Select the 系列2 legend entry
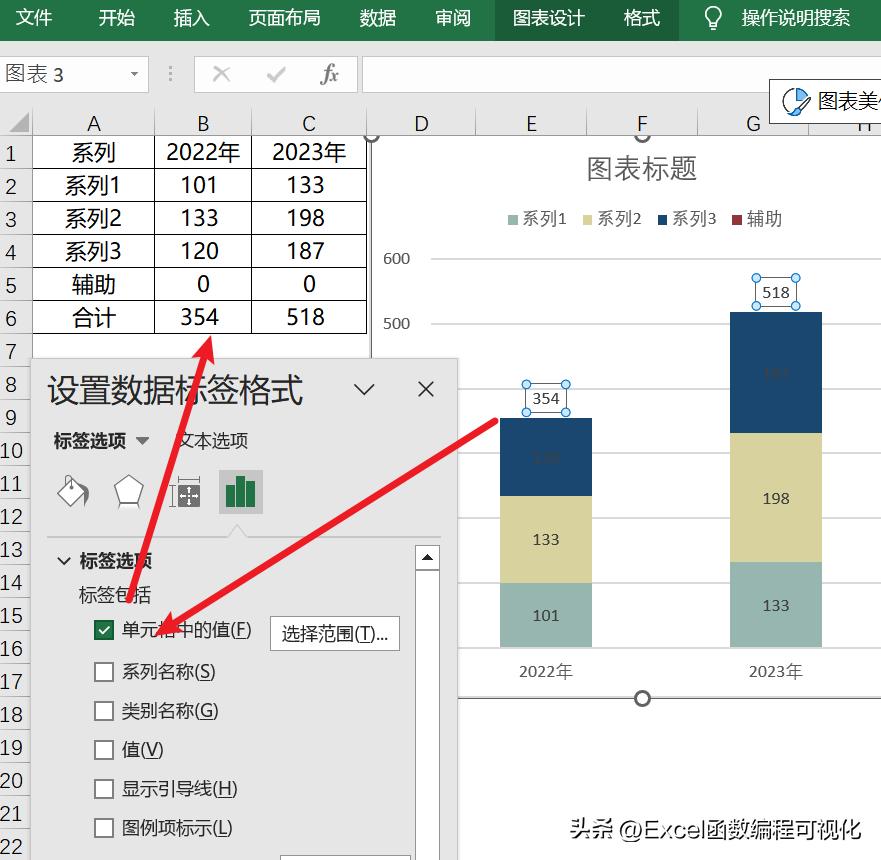 pos(612,219)
